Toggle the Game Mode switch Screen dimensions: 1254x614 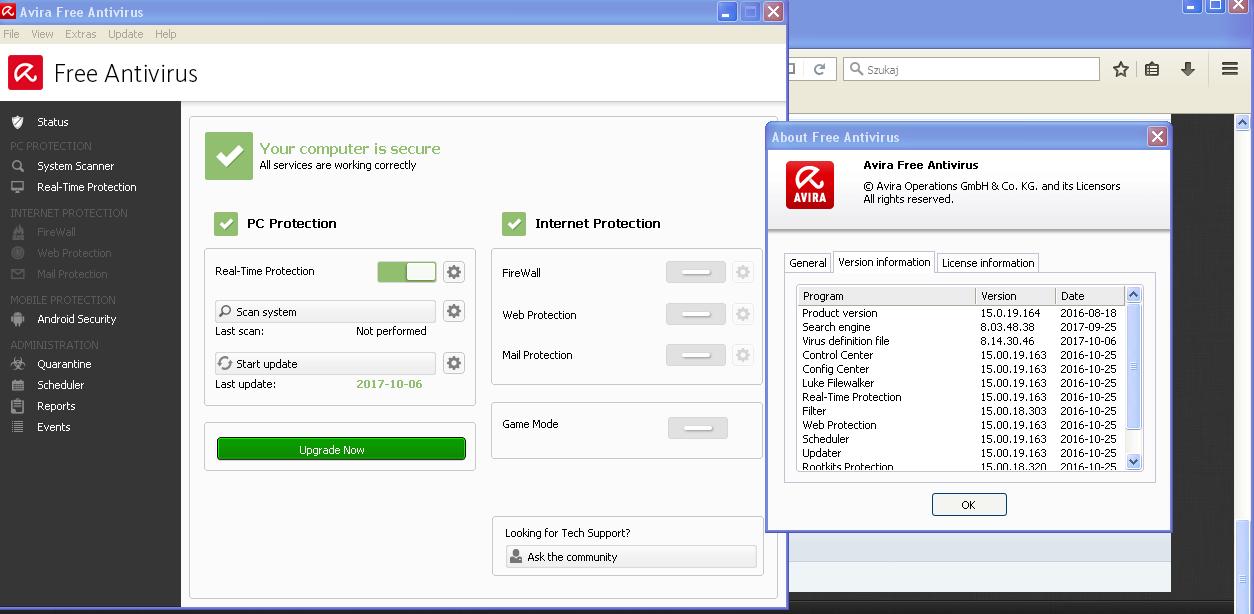[x=698, y=428]
